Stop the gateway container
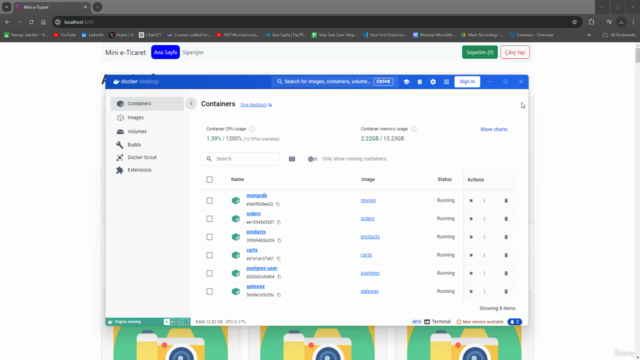Image resolution: width=640 pixels, height=360 pixels. pyautogui.click(x=471, y=291)
